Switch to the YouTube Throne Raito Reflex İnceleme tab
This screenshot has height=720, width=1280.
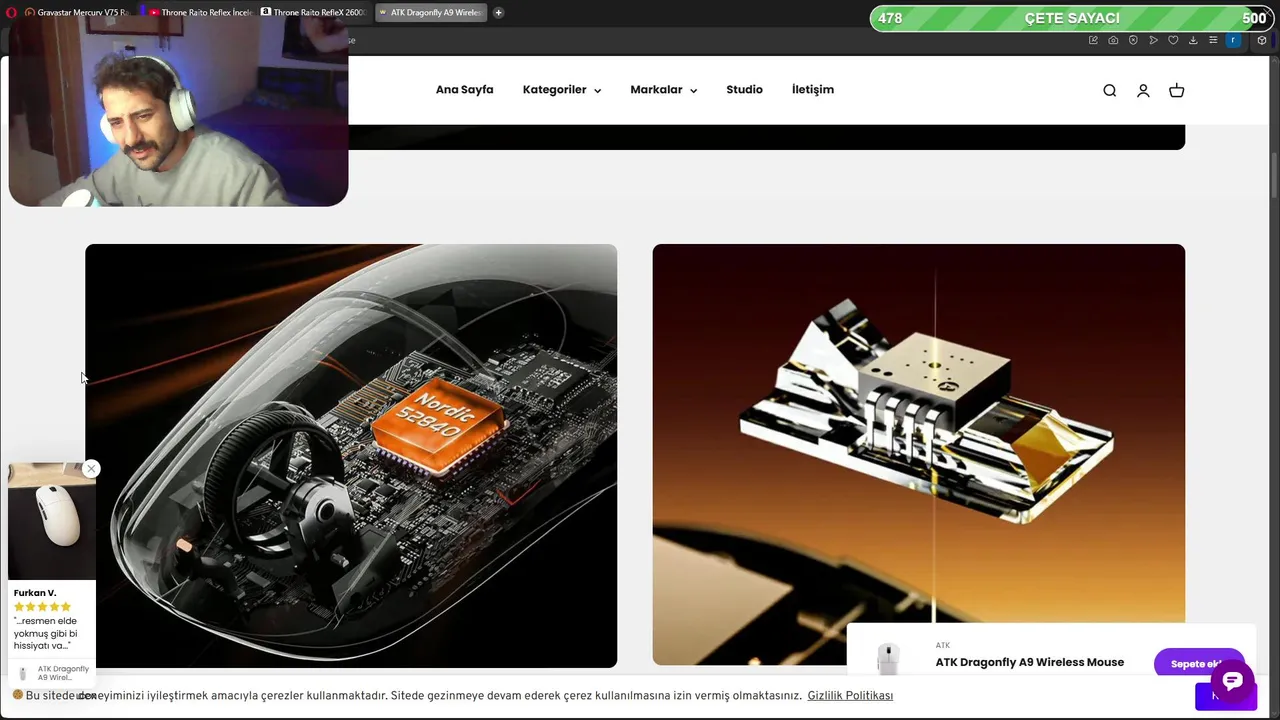coord(200,13)
